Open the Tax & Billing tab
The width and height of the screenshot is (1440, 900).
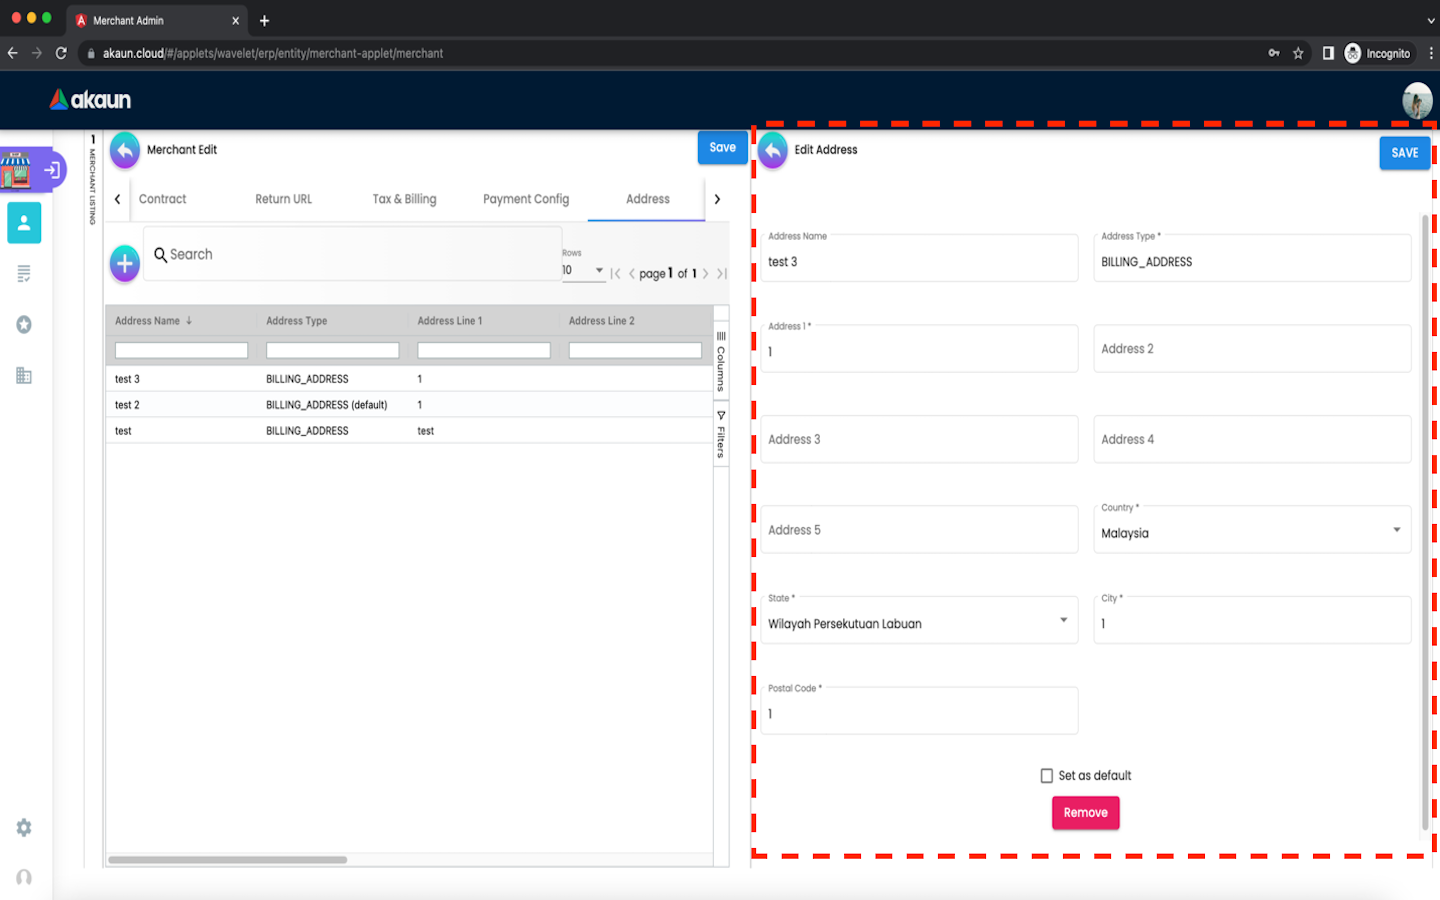click(x=404, y=199)
